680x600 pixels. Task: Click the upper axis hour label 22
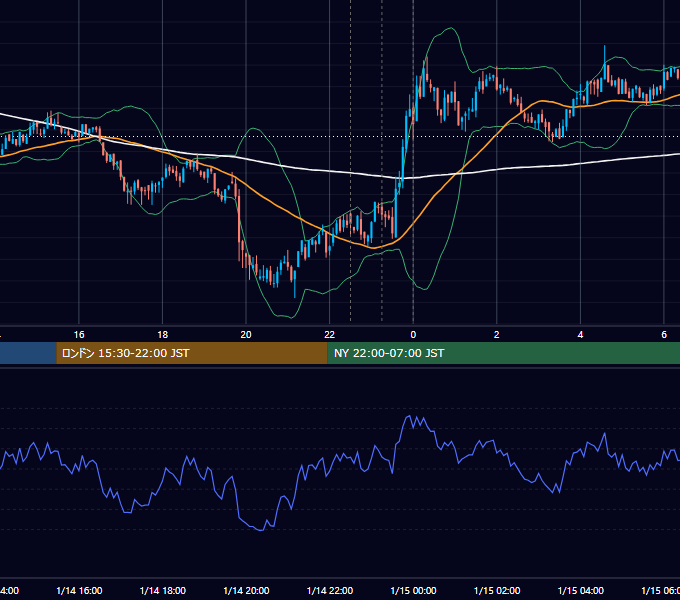pyautogui.click(x=330, y=335)
